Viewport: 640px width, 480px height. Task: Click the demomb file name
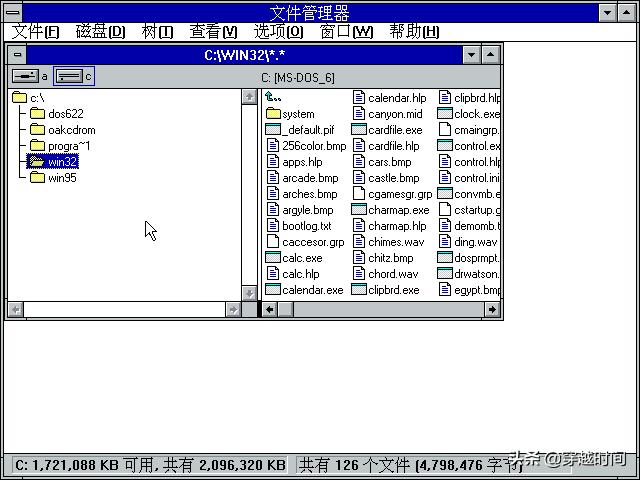click(x=477, y=226)
